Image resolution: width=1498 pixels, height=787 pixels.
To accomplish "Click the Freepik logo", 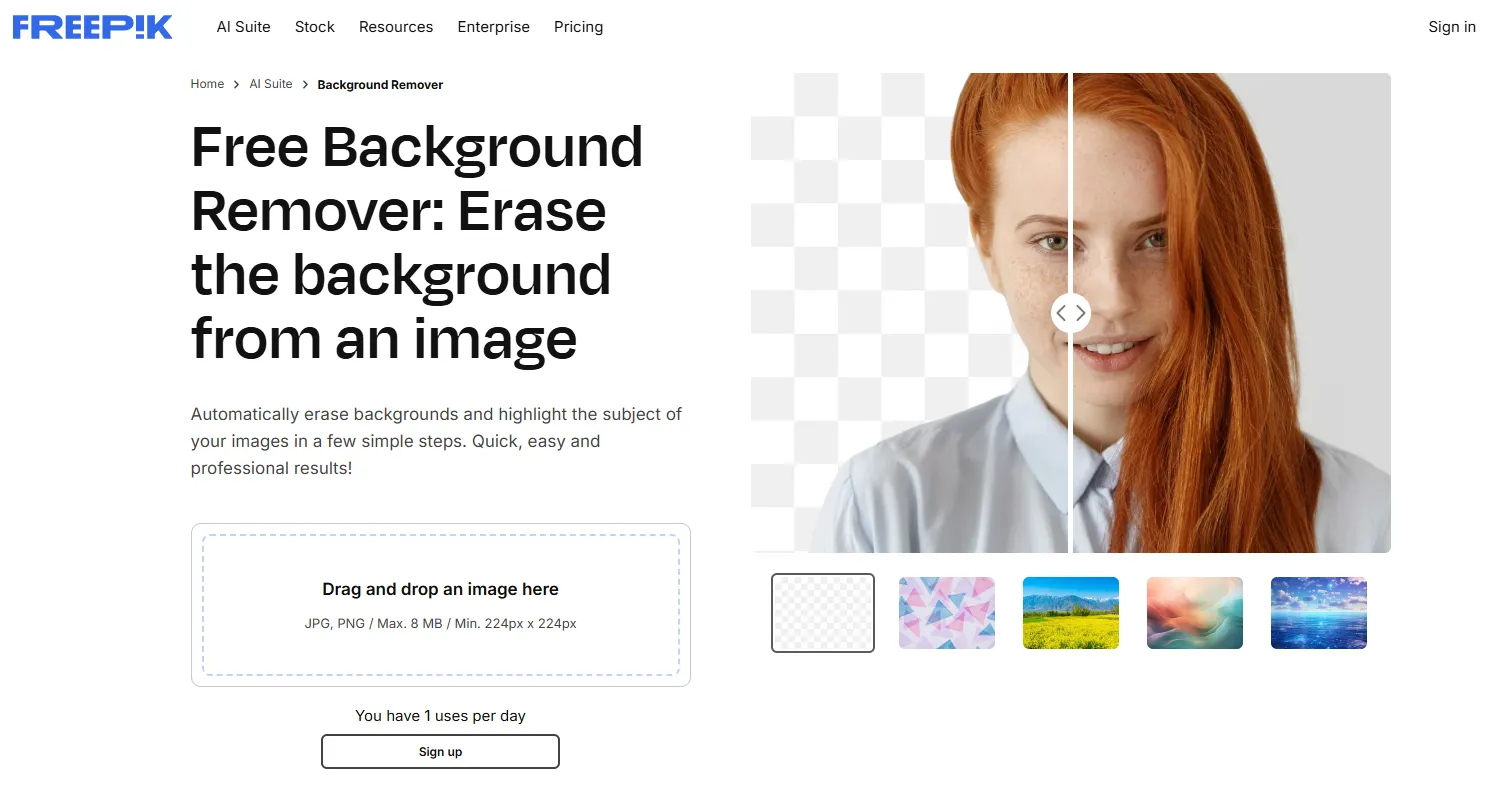I will point(92,27).
